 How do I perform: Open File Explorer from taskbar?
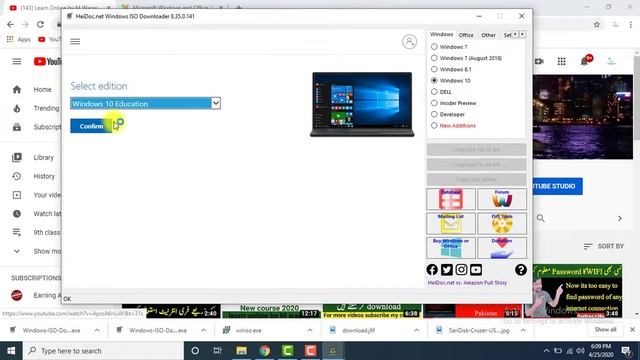[241, 351]
